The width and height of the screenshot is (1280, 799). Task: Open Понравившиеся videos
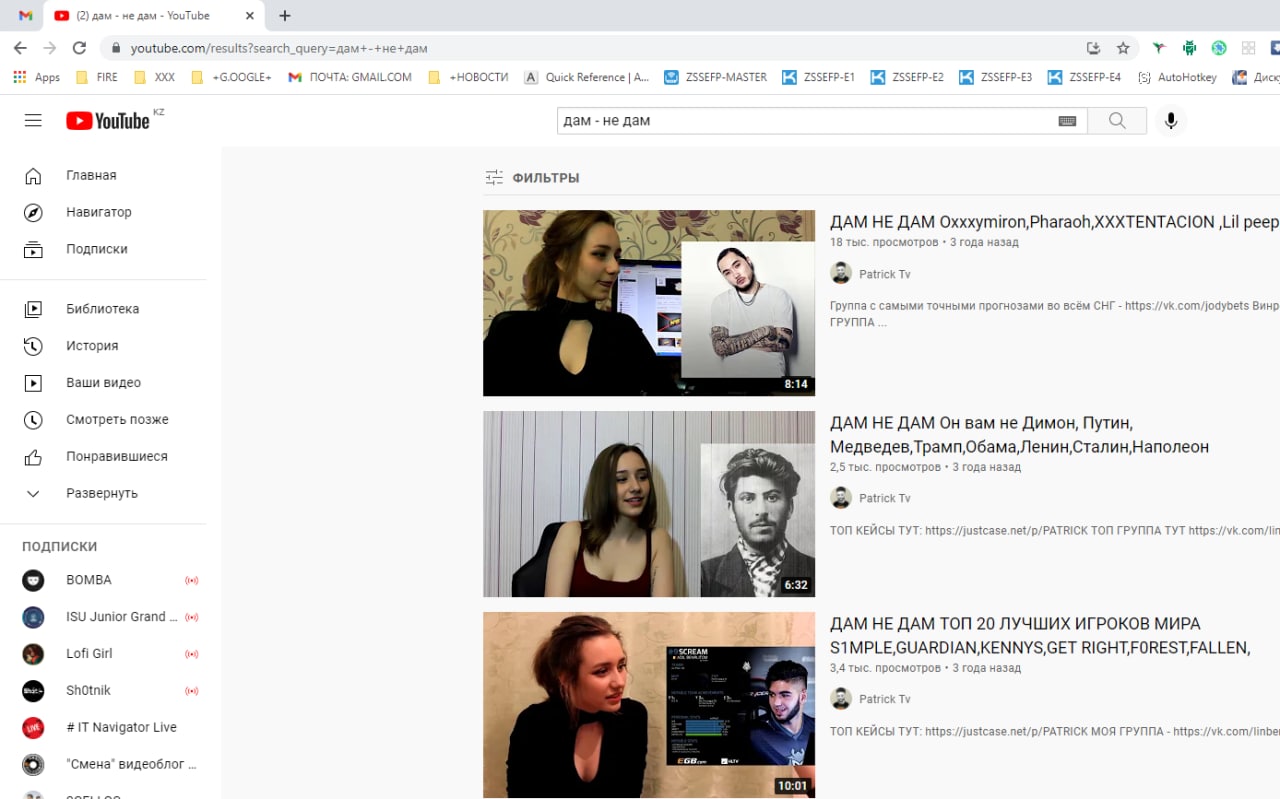click(103, 457)
